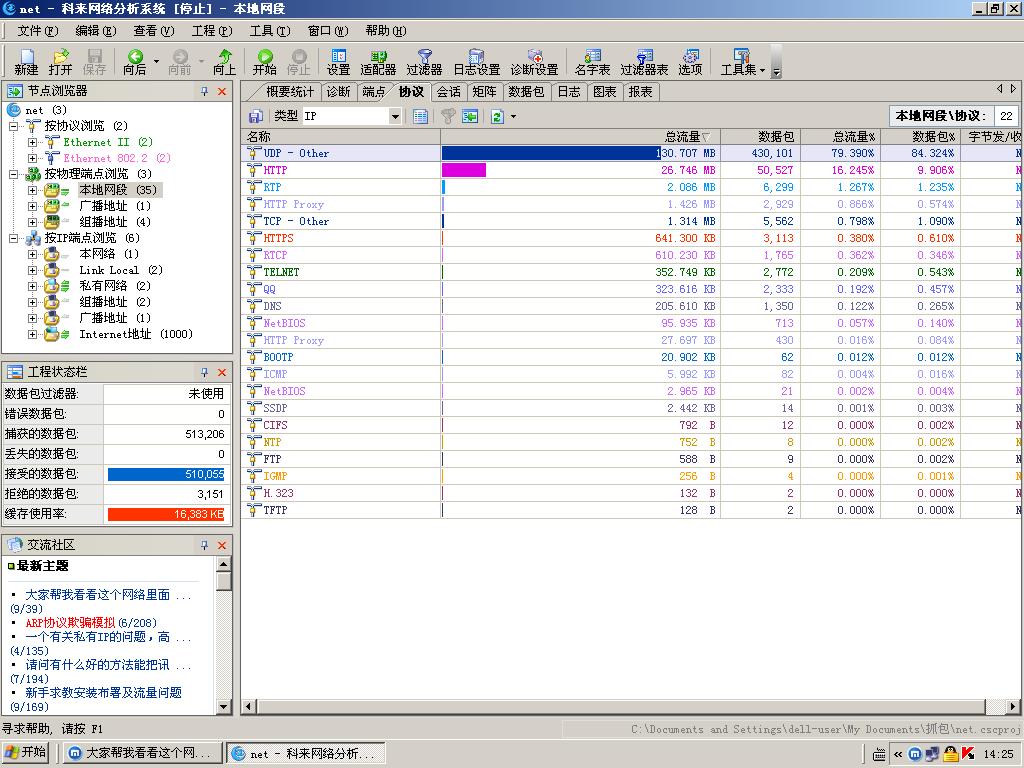This screenshot has width=1024, height=768.
Task: Close the 交流社区 panel
Action: (x=222, y=545)
